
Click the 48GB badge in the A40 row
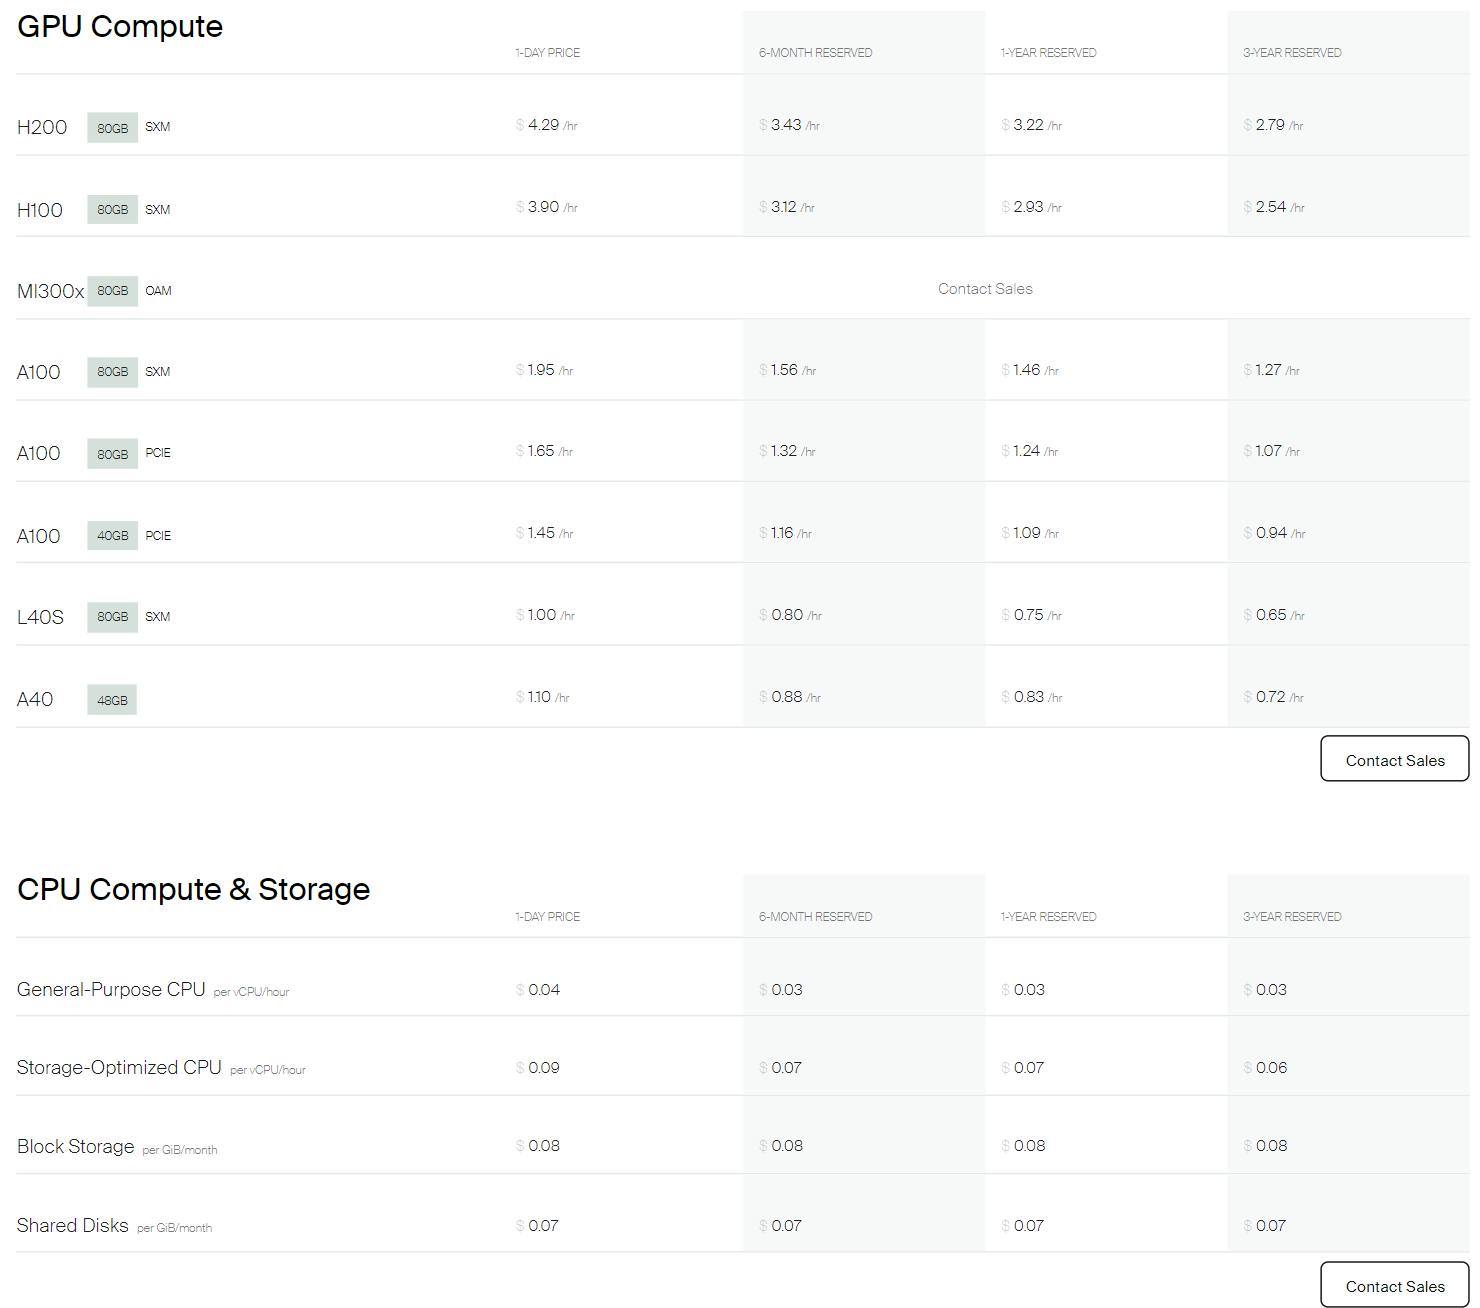click(x=112, y=700)
